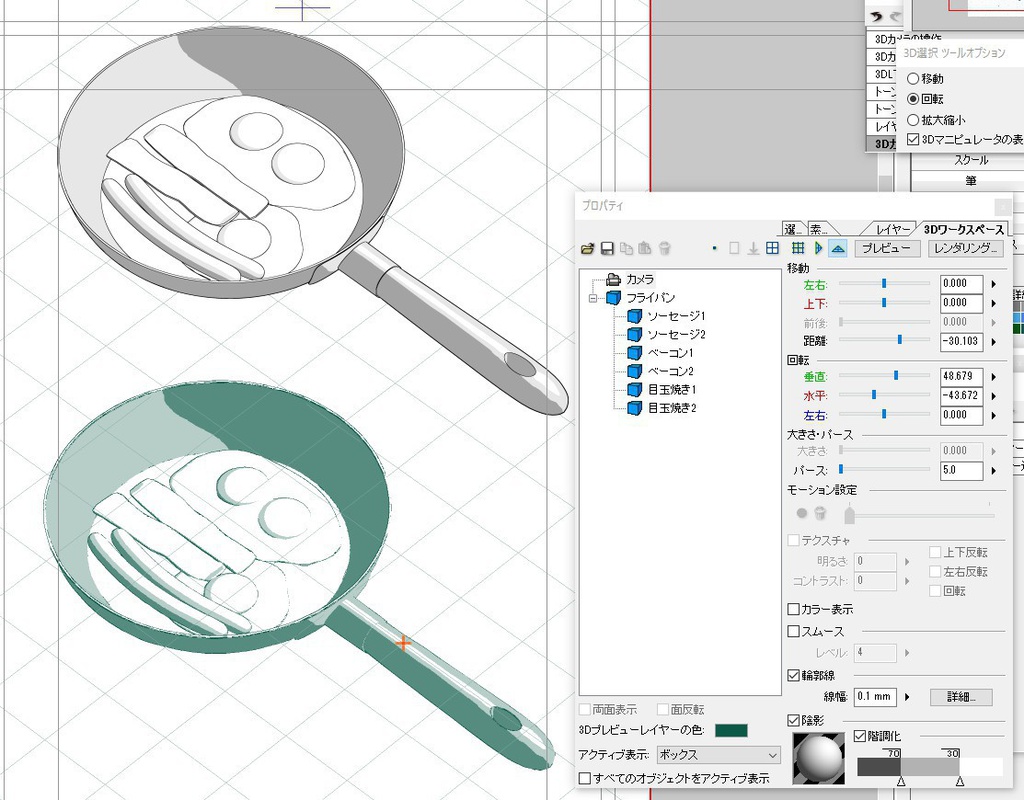Select ベーコン2 in the object tree
Image resolution: width=1024 pixels, height=800 pixels.
point(670,372)
